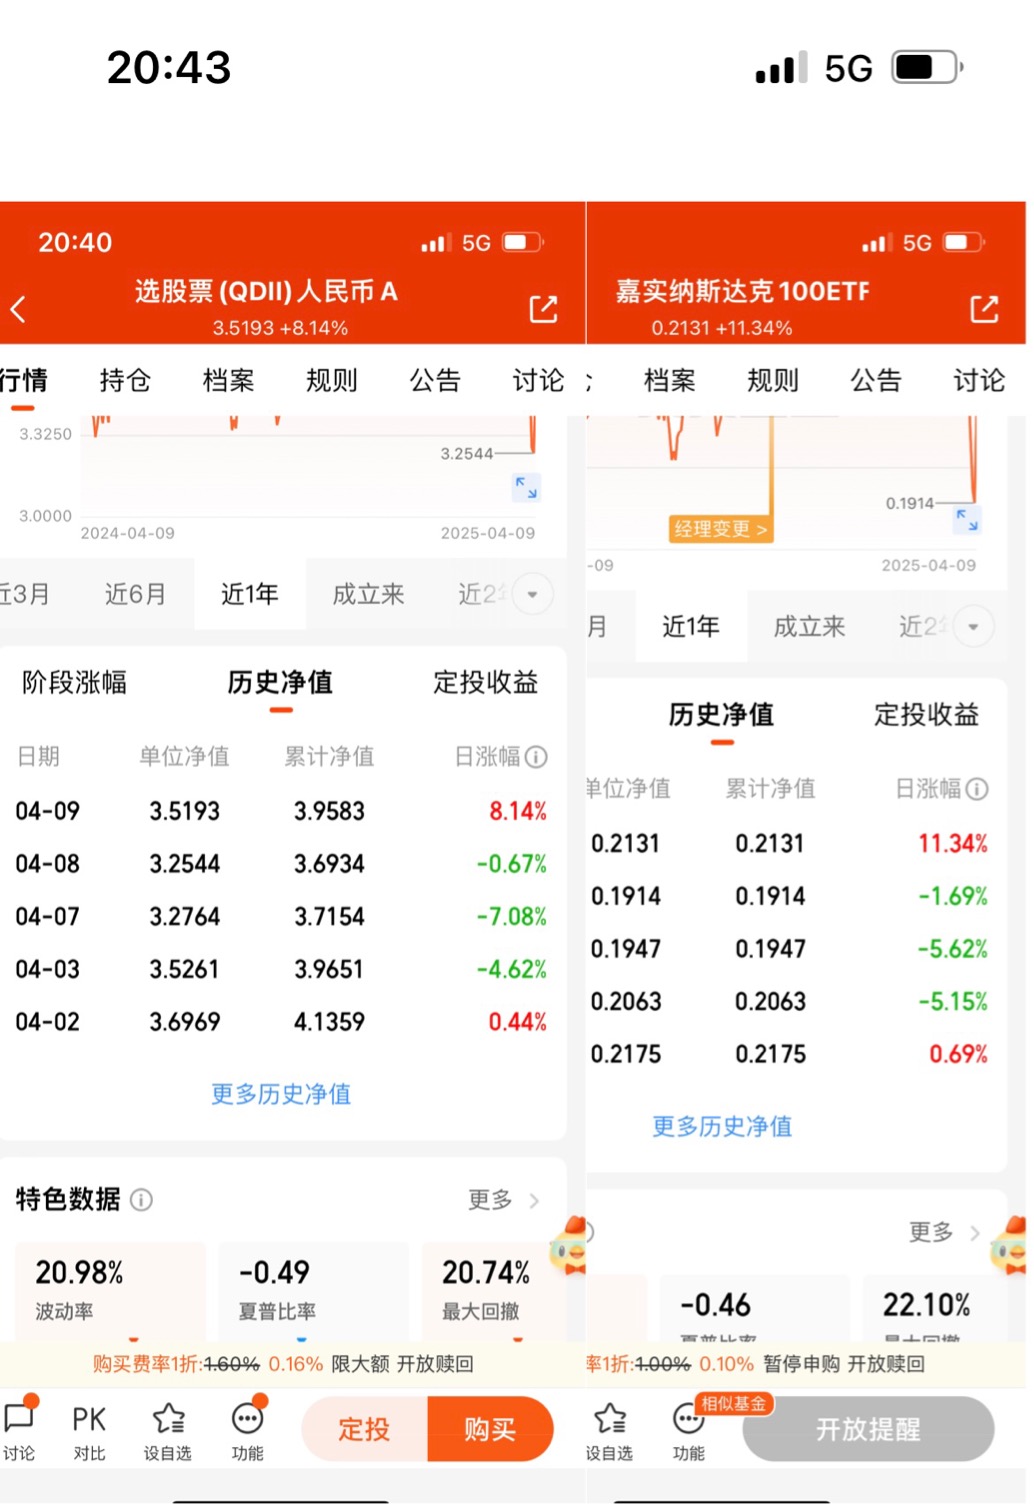The width and height of the screenshot is (1034, 1504).
Task: Select the 04-09 net value row
Action: pos(281,811)
